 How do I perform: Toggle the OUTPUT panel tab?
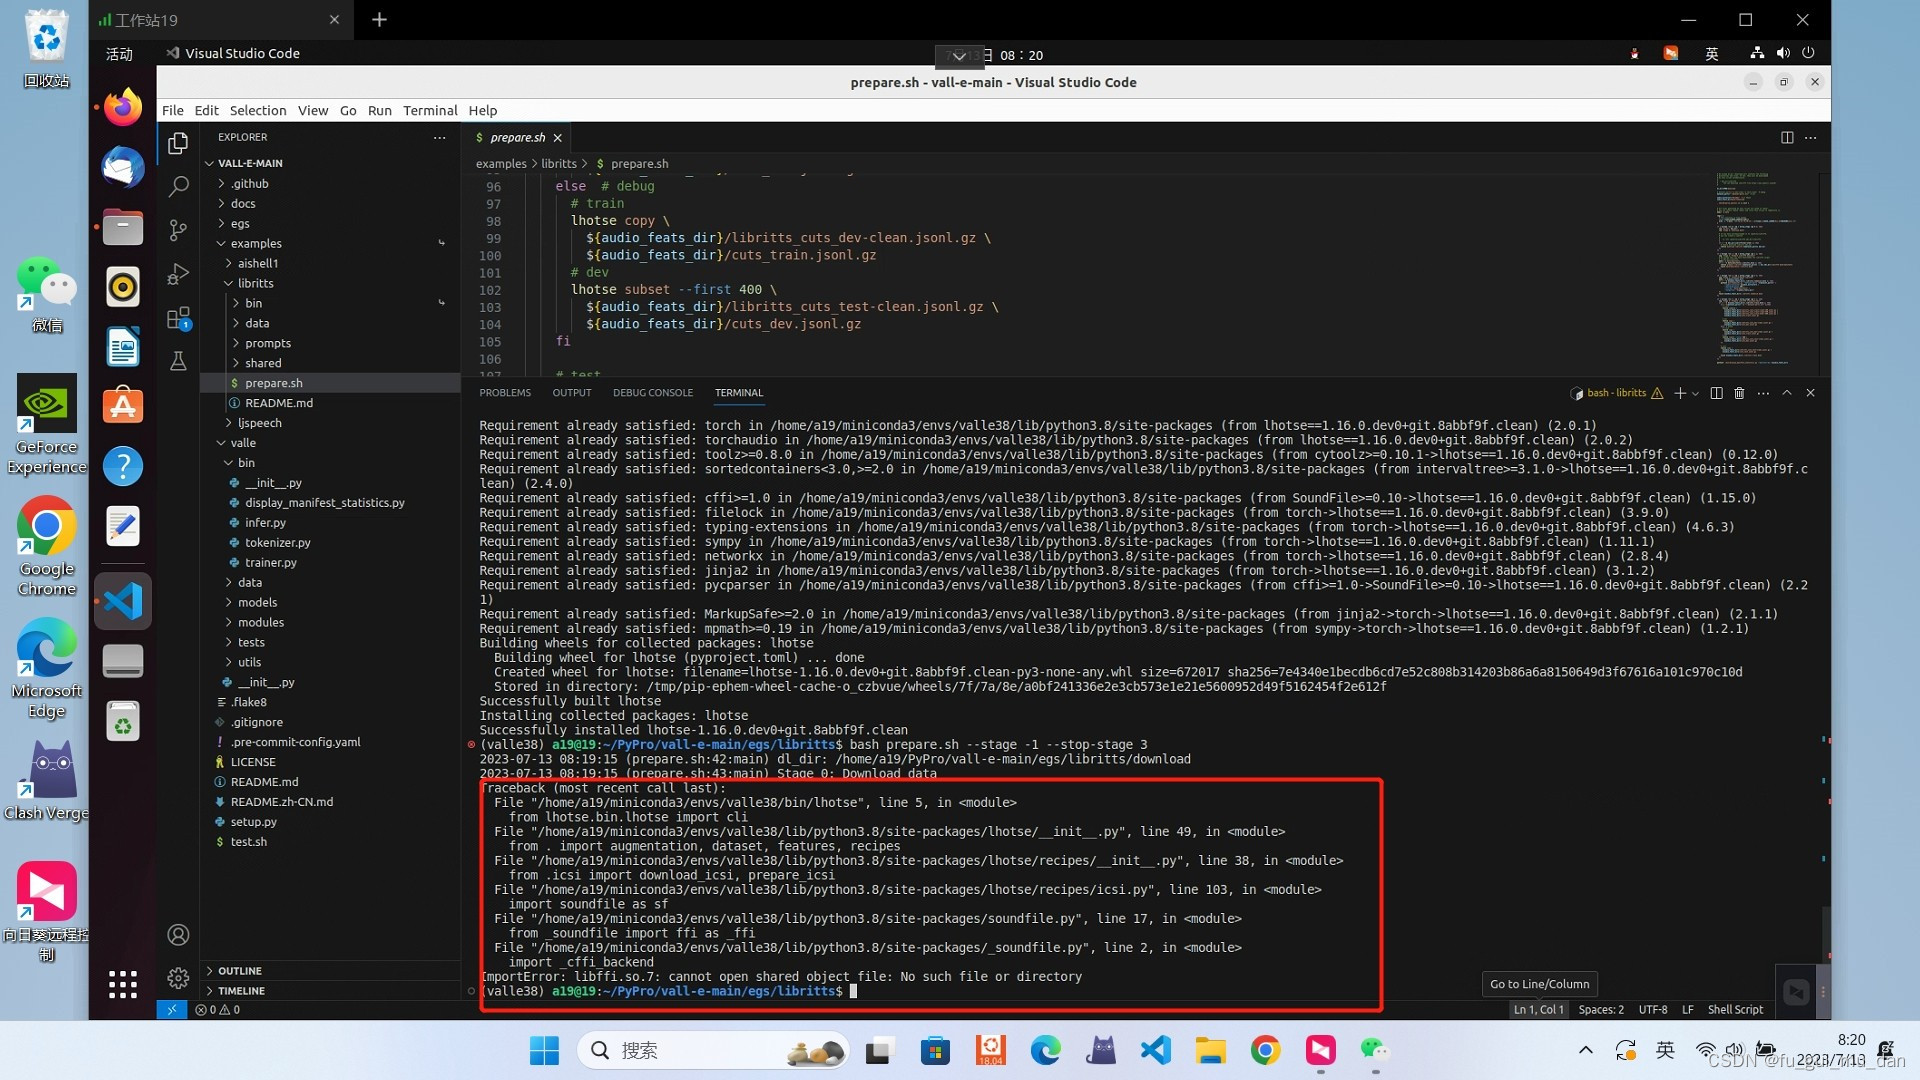571,392
